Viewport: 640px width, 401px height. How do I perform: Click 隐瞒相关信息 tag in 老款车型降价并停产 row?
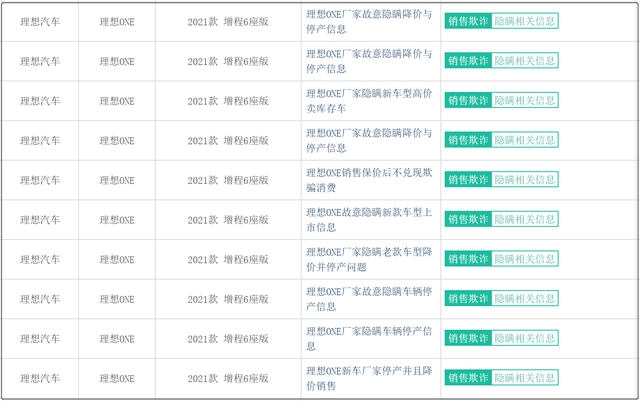point(525,259)
